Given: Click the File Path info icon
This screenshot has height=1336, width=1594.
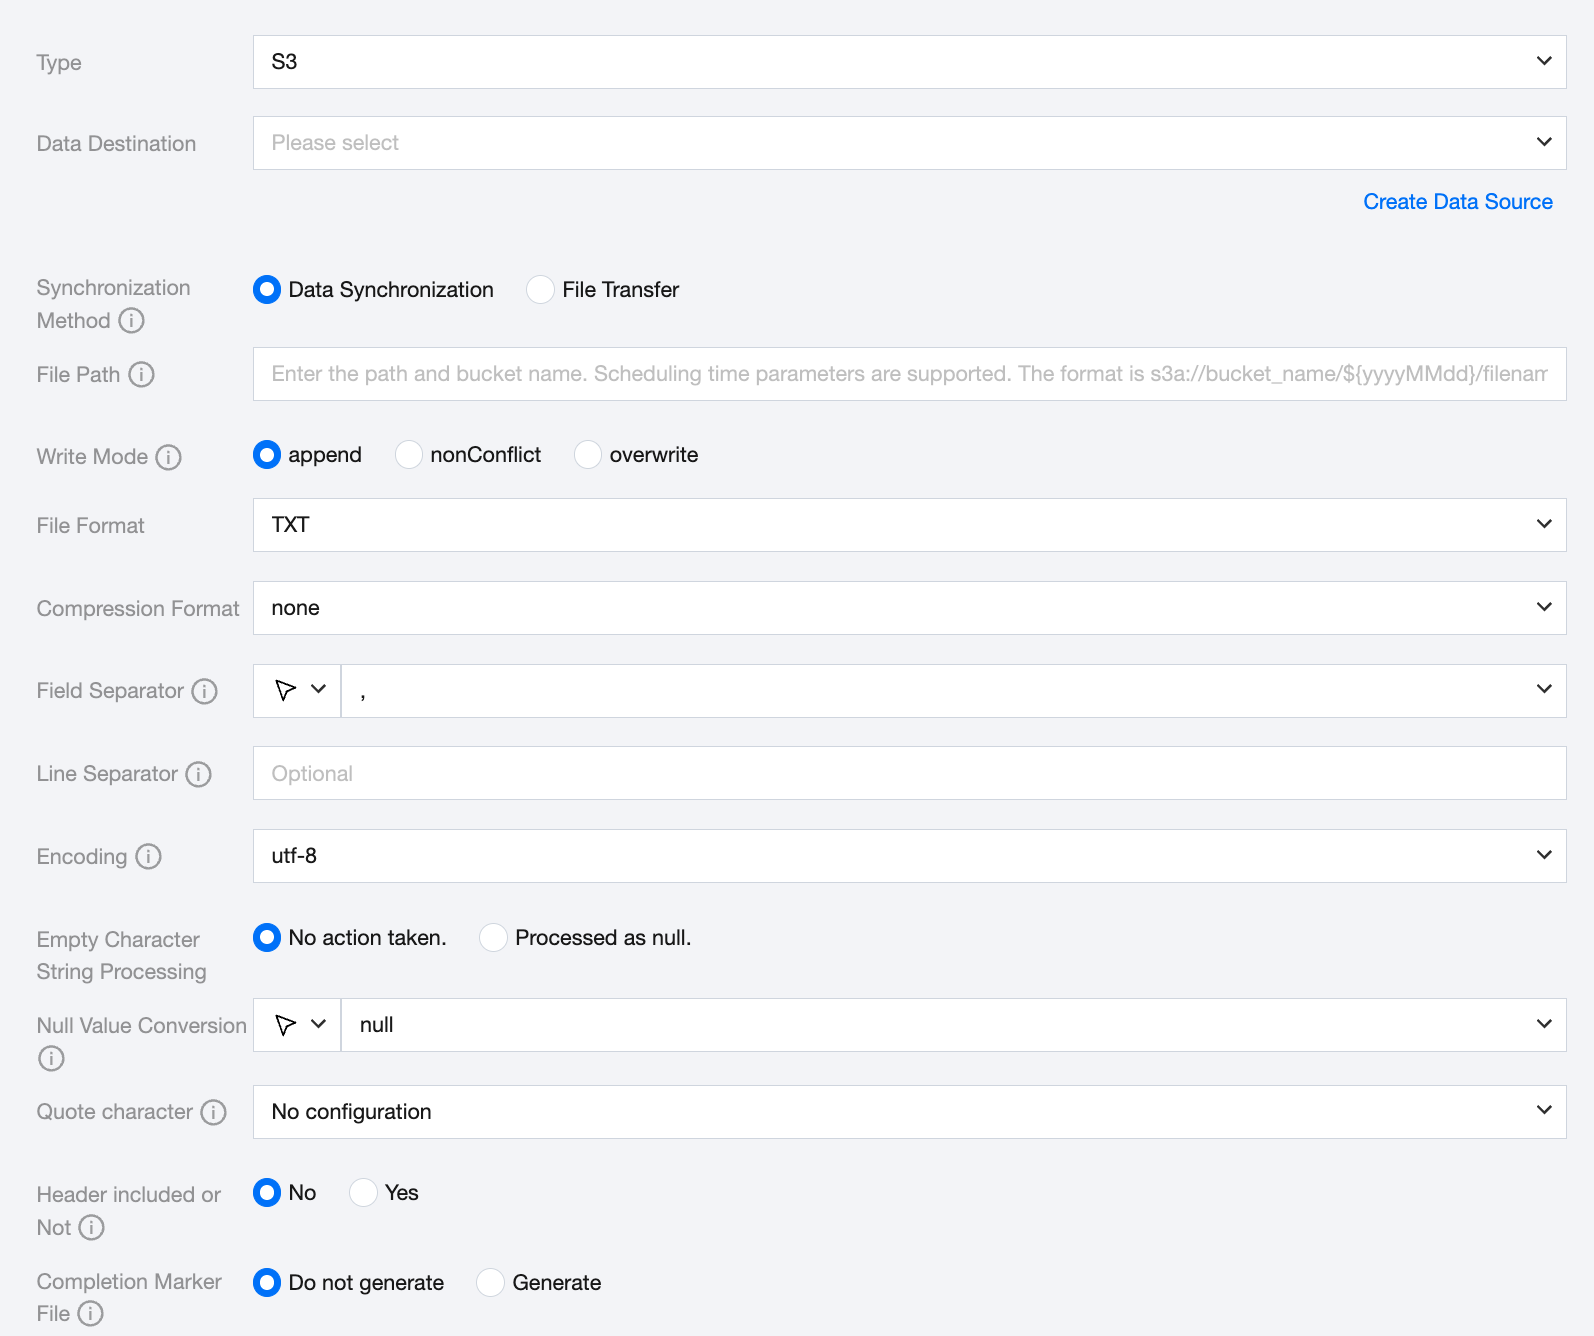Looking at the screenshot, I should 142,375.
